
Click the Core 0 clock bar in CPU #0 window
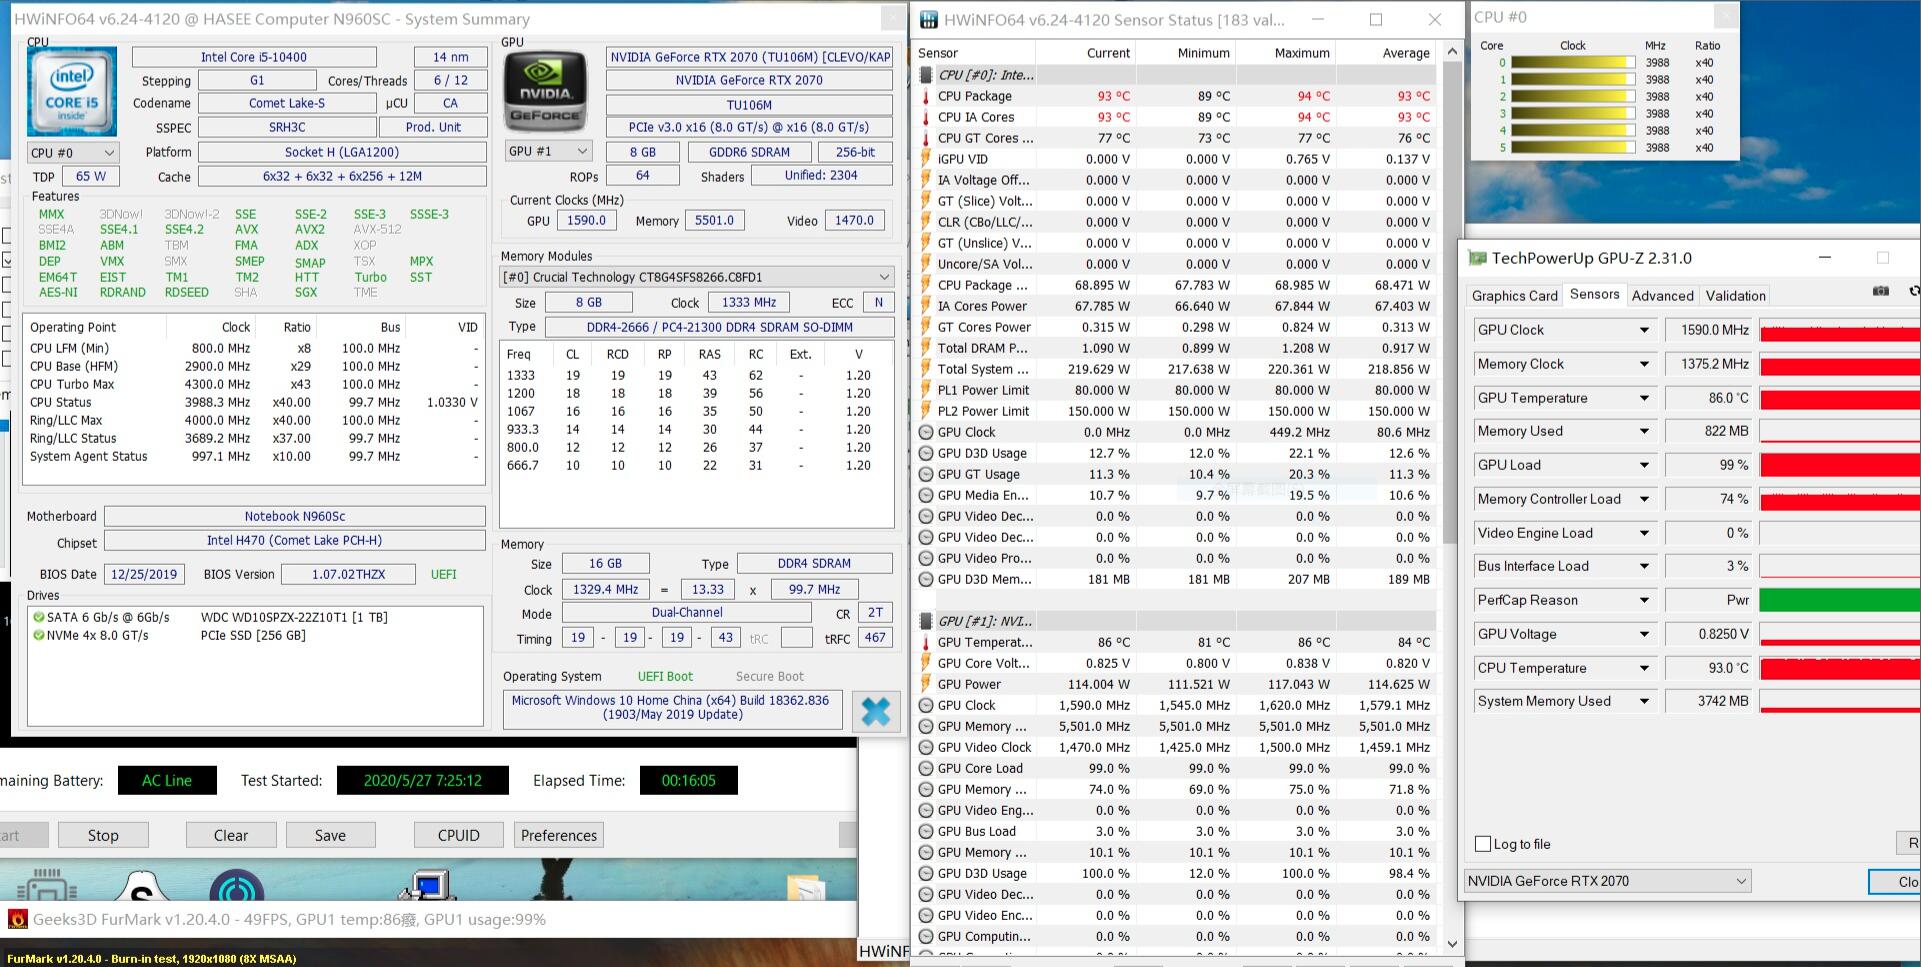pos(1573,63)
